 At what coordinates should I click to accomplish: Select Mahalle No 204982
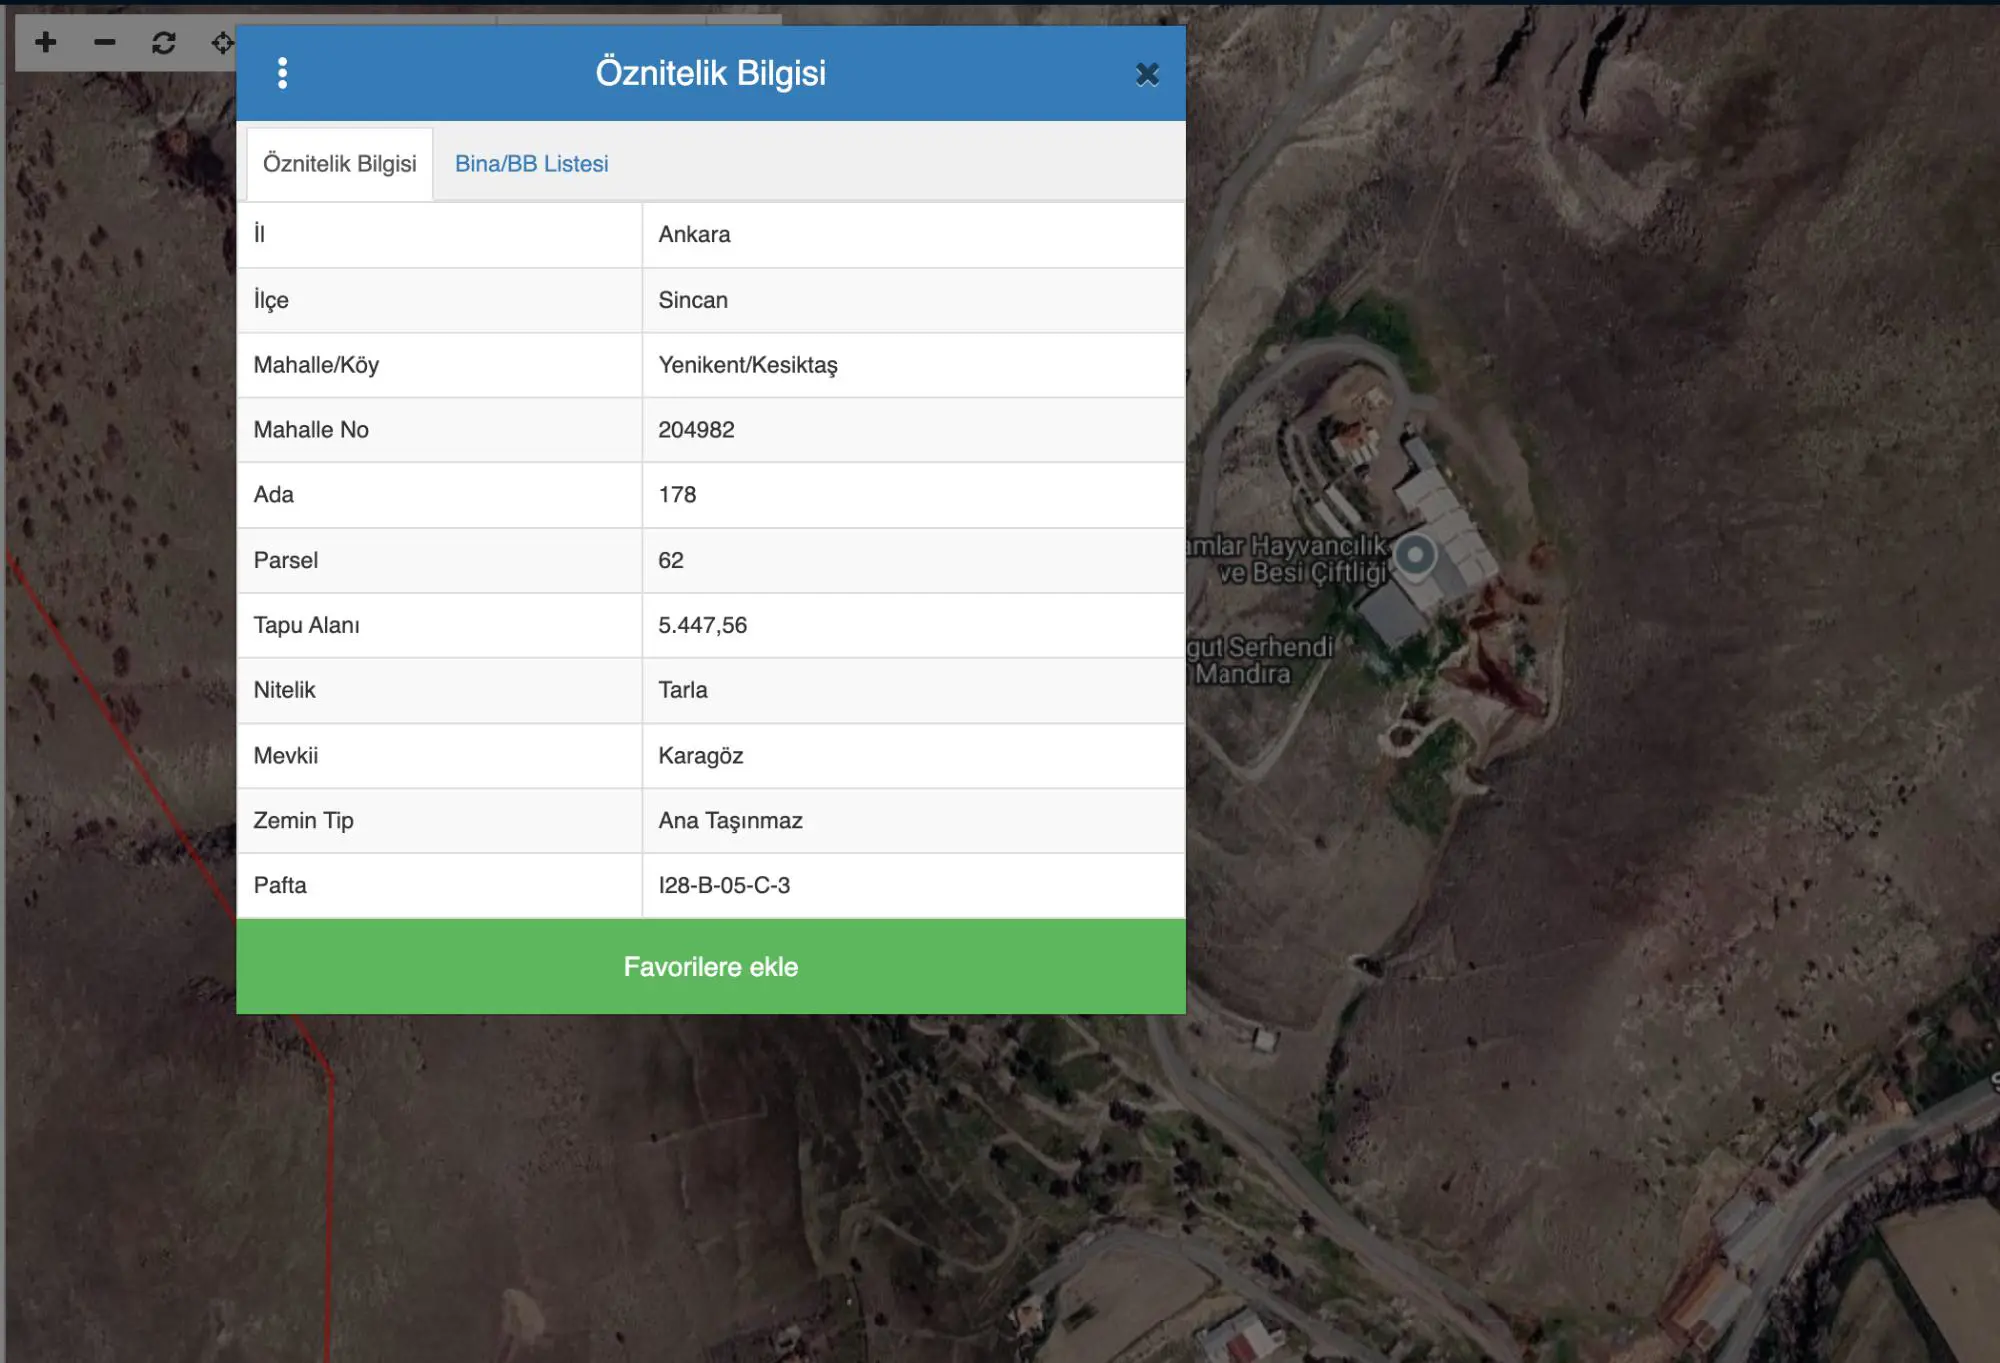[x=696, y=430]
